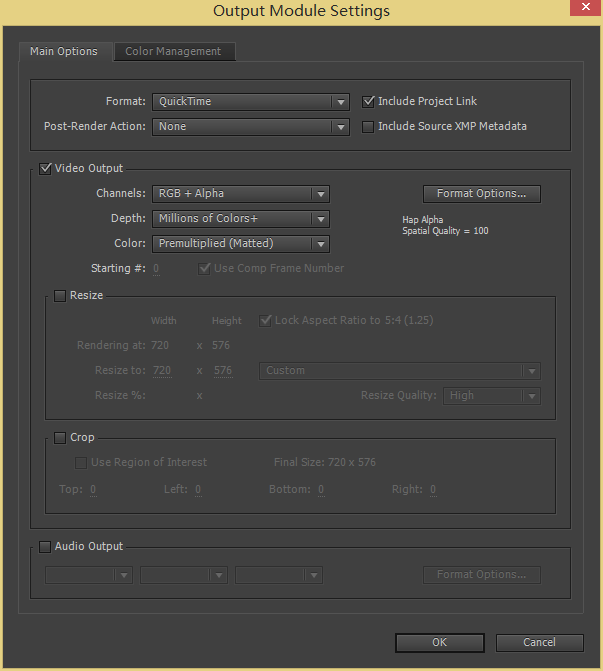Open Depth dropdown showing Millions of Colors+
The height and width of the screenshot is (671, 603).
tap(241, 219)
